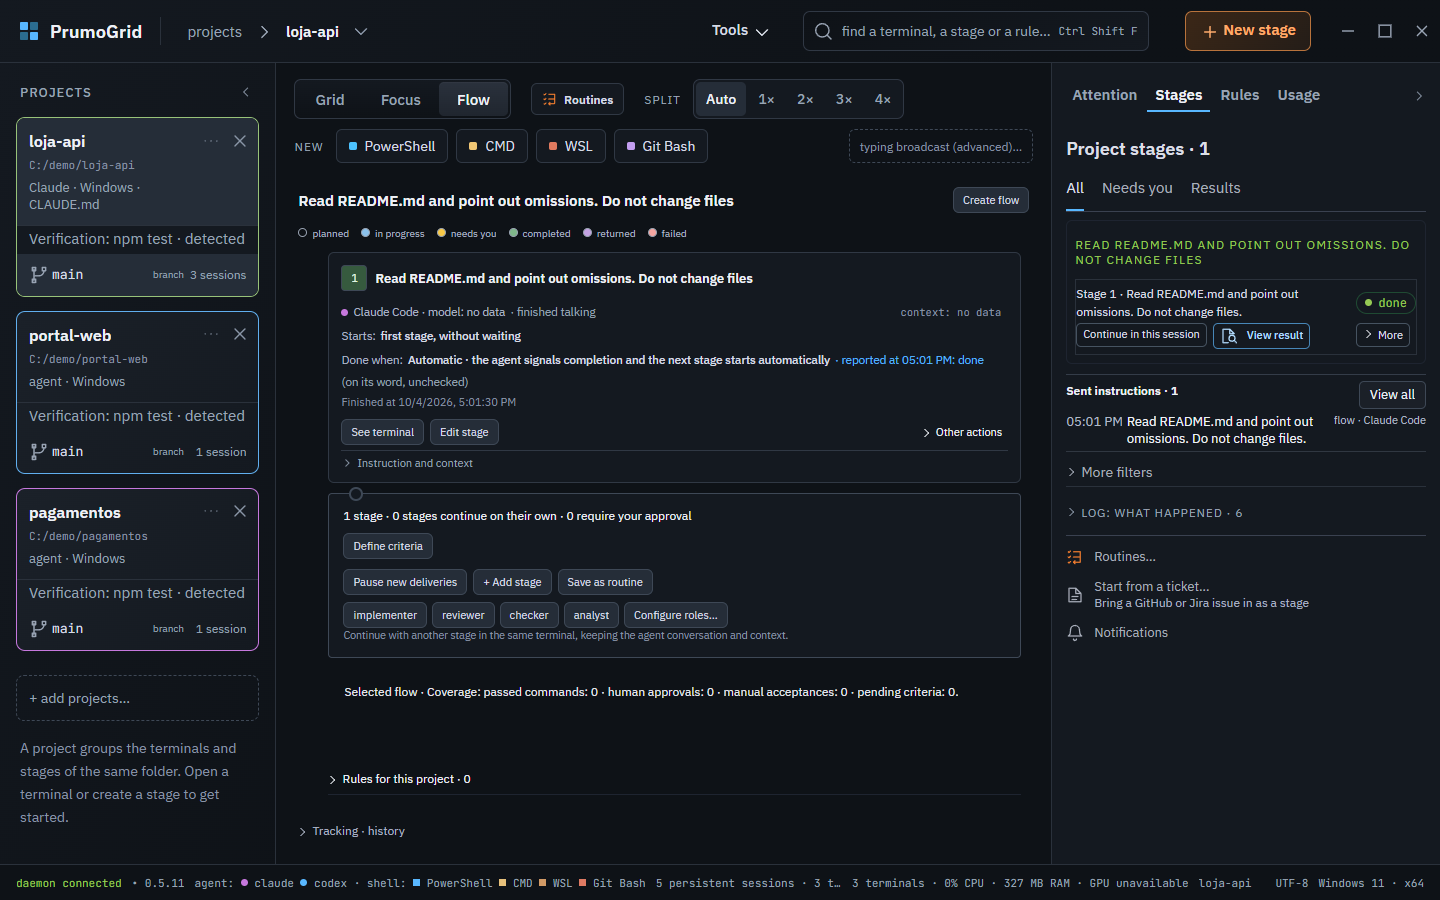The width and height of the screenshot is (1440, 900).
Task: Open the Rules tab
Action: coord(1240,95)
